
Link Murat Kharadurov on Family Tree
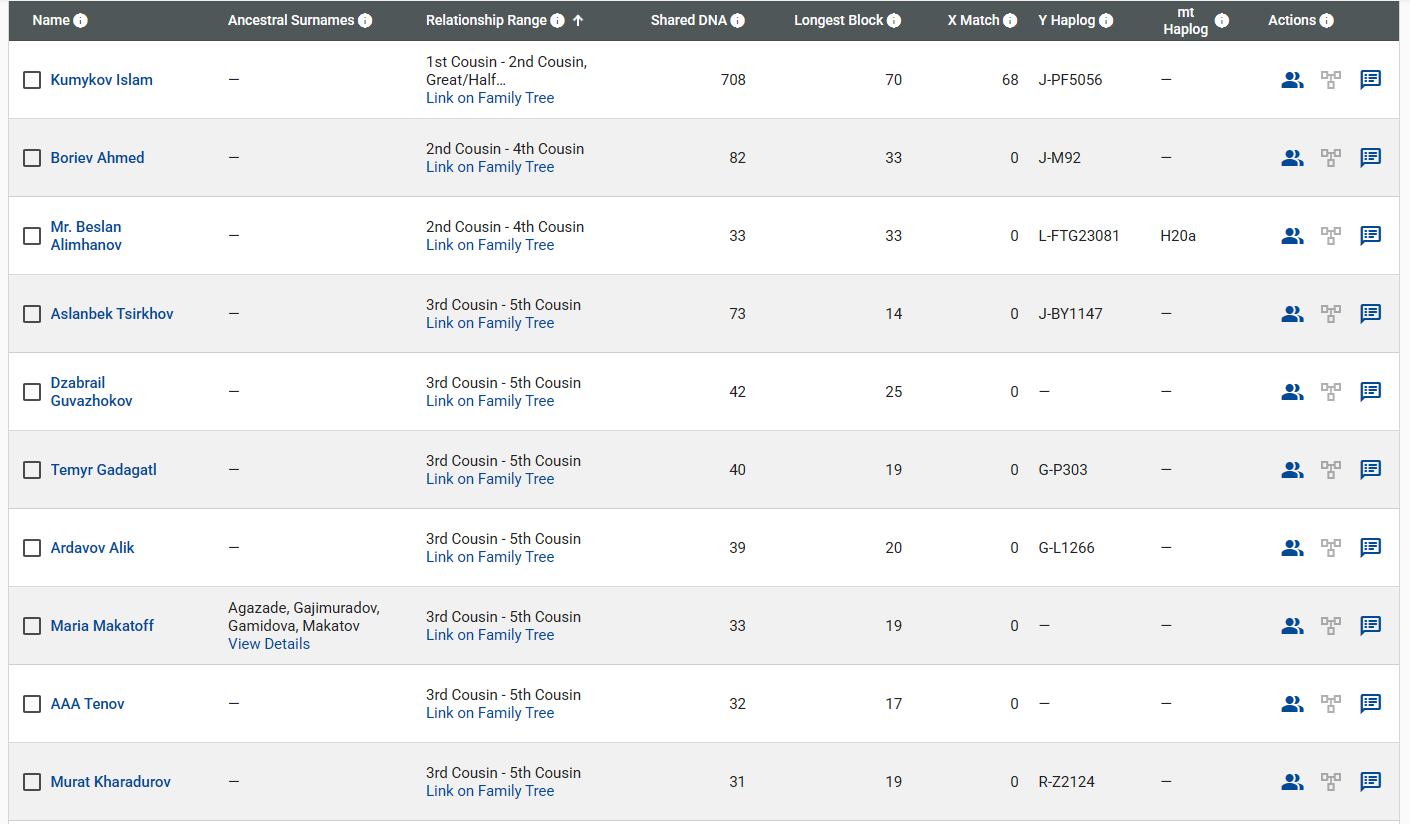[x=490, y=791]
